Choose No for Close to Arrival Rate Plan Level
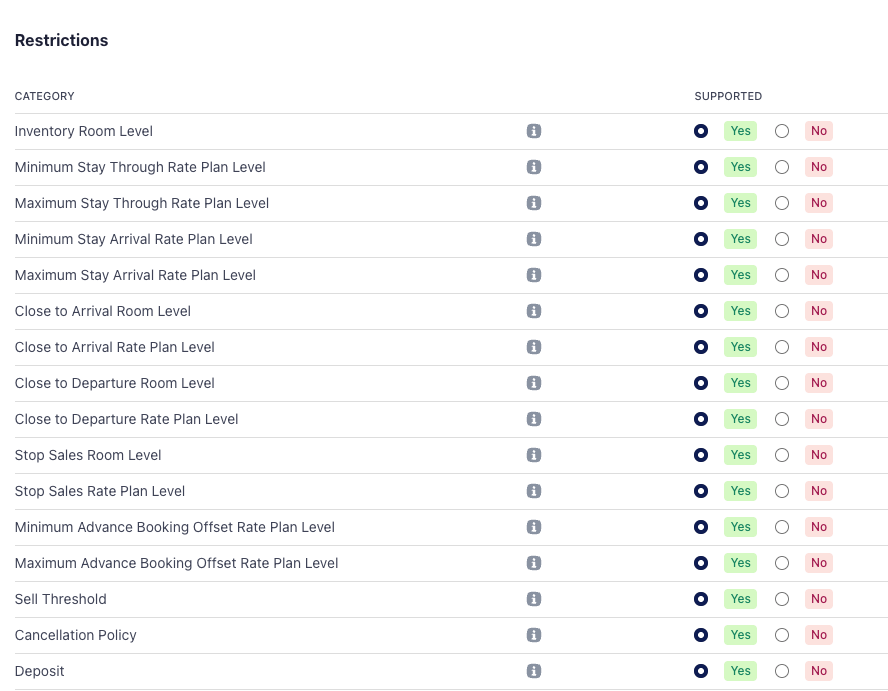The height and width of the screenshot is (691, 888). [x=782, y=347]
